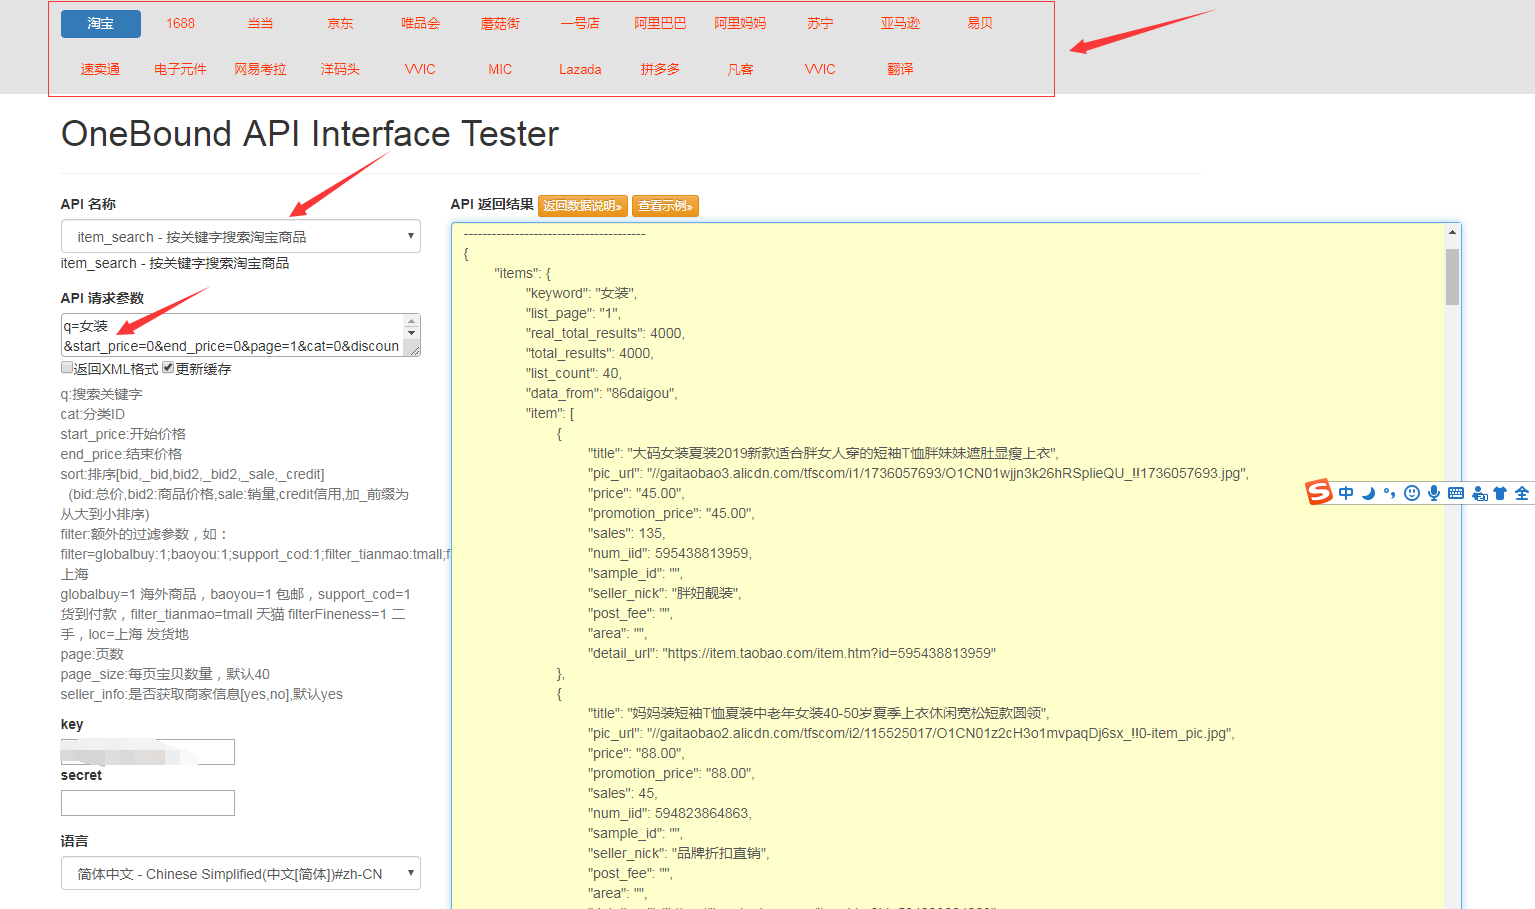Image resolution: width=1535 pixels, height=909 pixels.
Task: Click the page_size:每页宝贝数量 description line
Action: 165,674
